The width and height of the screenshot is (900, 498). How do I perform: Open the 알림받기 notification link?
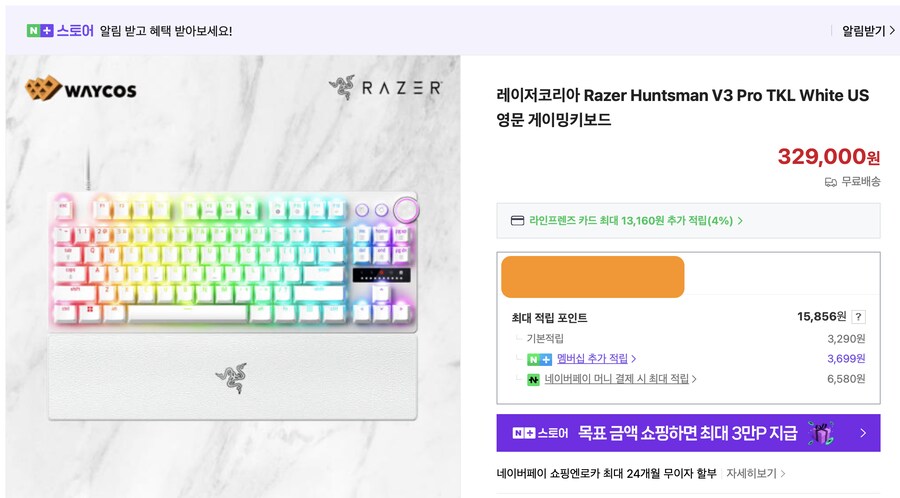click(868, 31)
